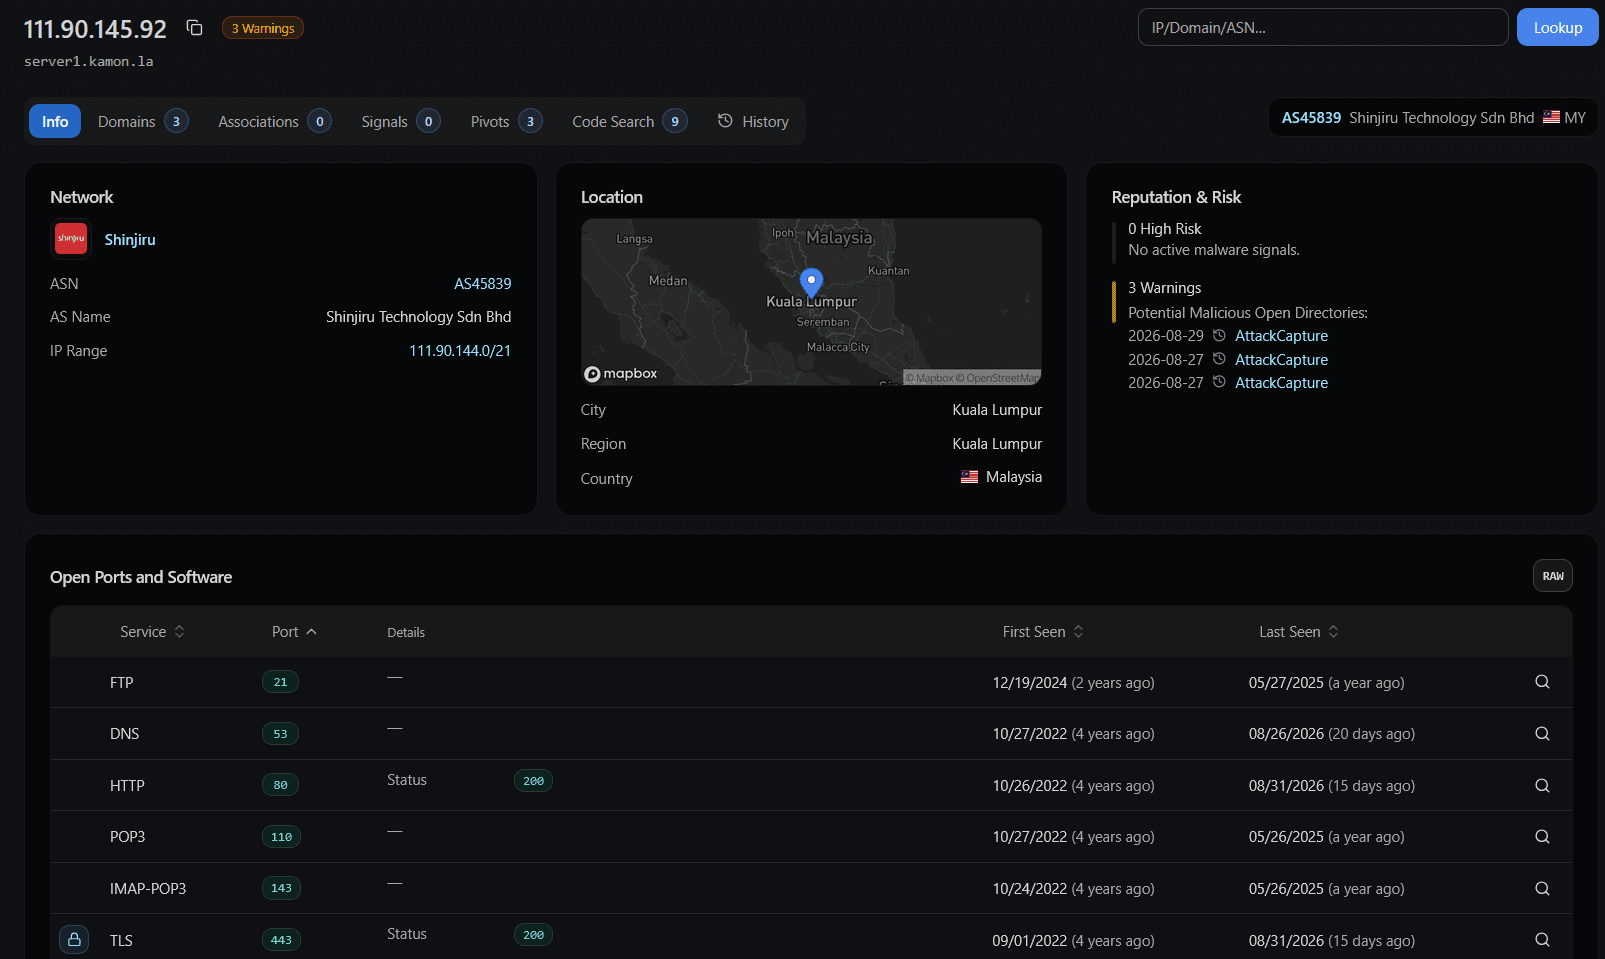Click history icon beside 2026-08-29 AttackCapture
Image resolution: width=1605 pixels, height=959 pixels.
tap(1219, 336)
